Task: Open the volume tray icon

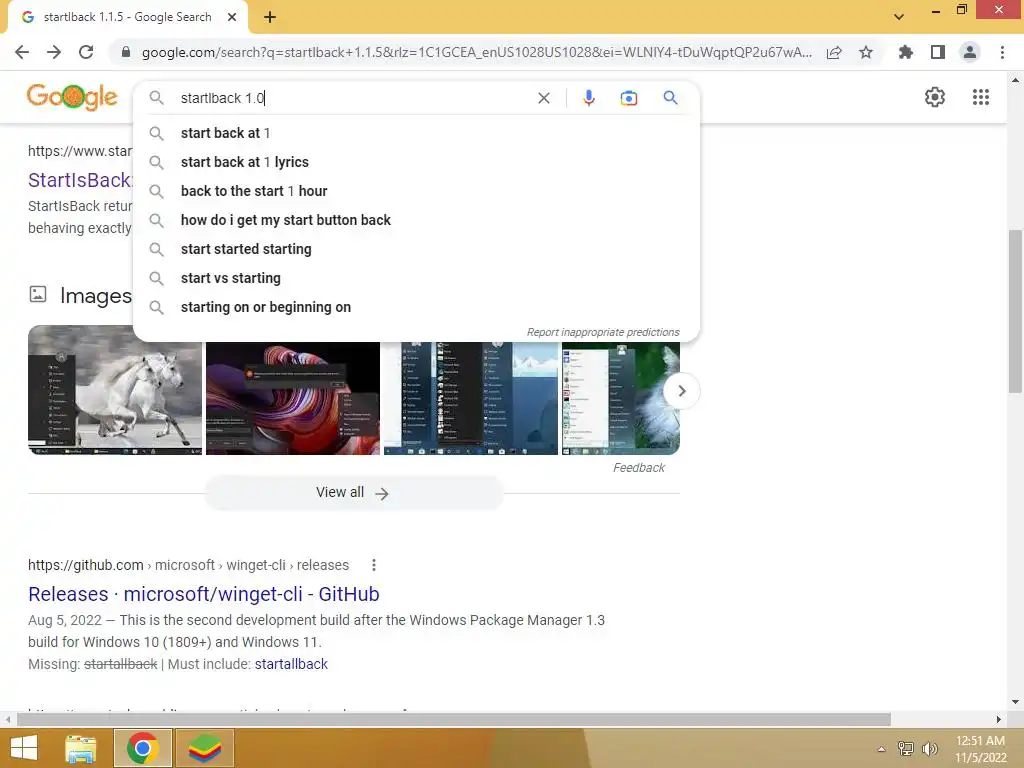Action: click(930, 749)
